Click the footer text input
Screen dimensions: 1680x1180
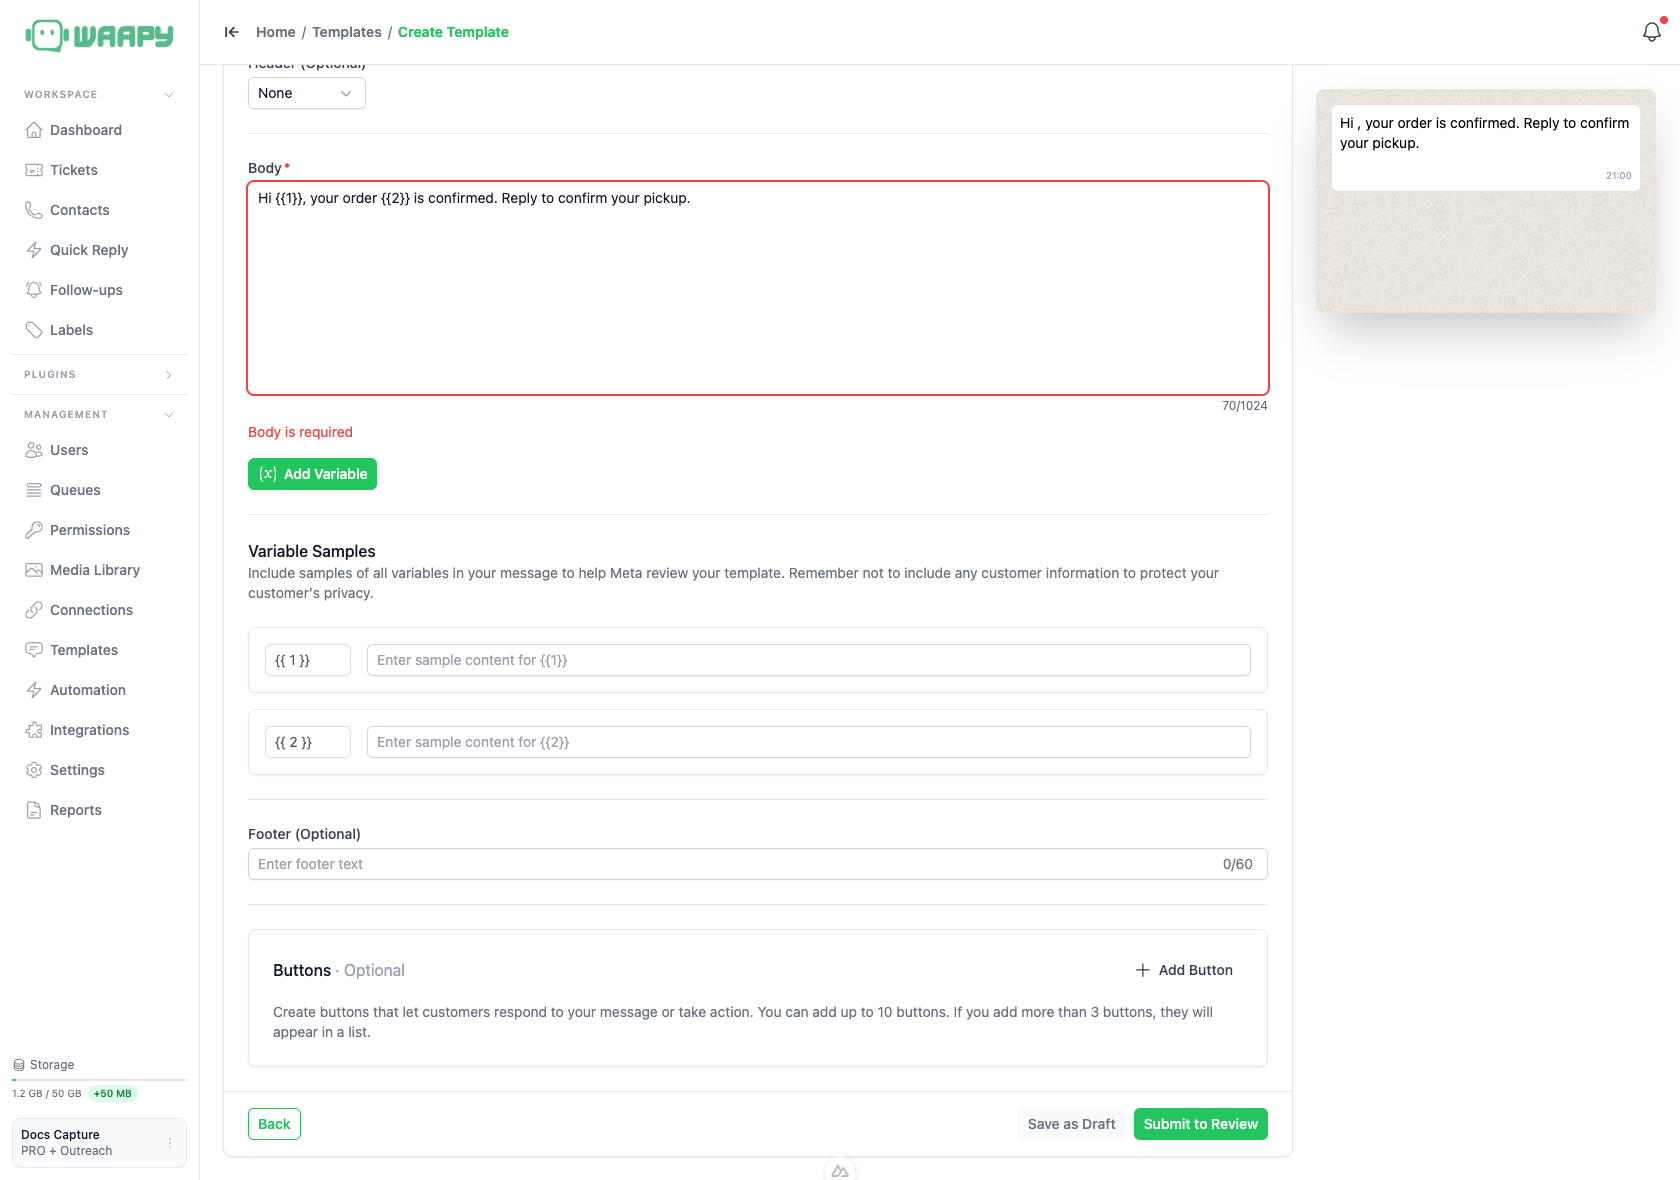(758, 864)
